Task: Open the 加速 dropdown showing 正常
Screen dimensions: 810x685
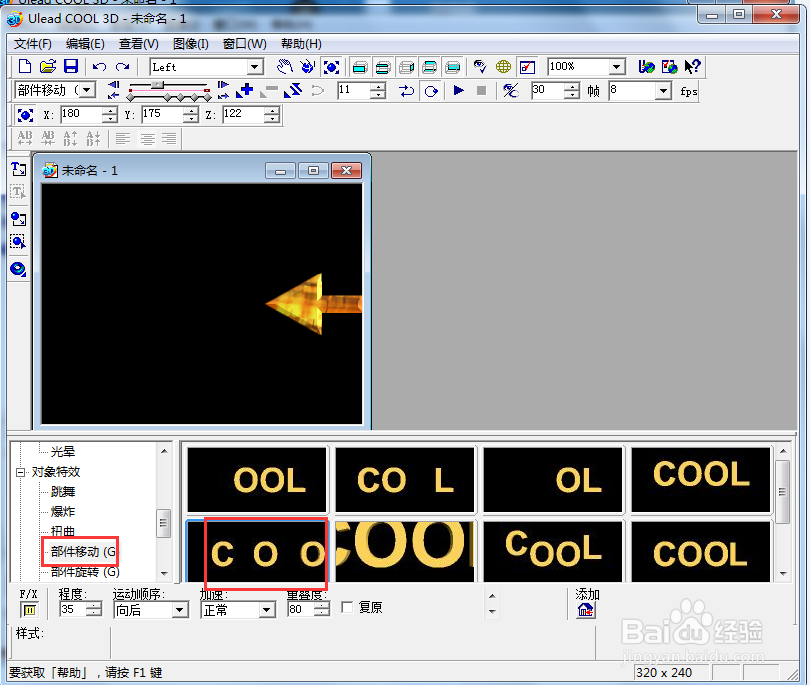Action: (x=266, y=610)
